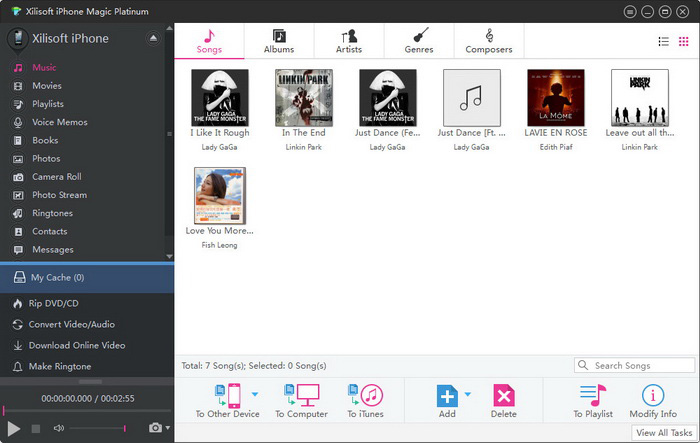Image resolution: width=700 pixels, height=443 pixels.
Task: Click the To iTunes transfer icon
Action: point(365,395)
